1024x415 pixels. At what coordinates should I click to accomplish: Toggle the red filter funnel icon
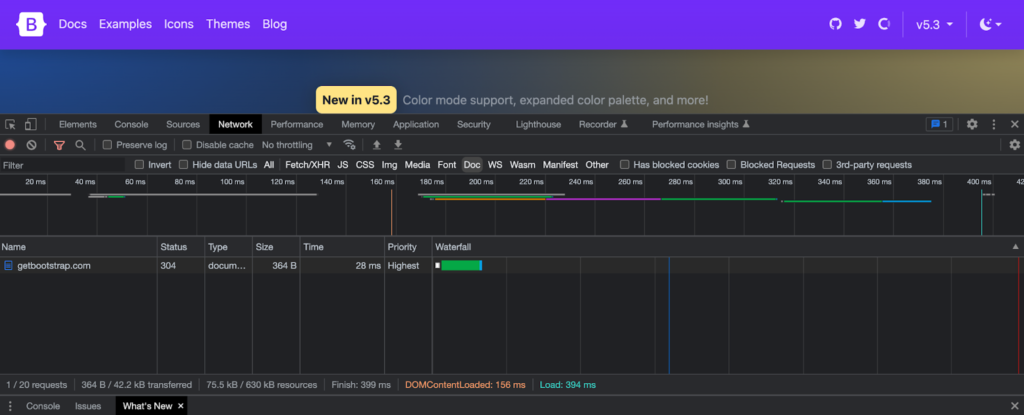(x=59, y=145)
